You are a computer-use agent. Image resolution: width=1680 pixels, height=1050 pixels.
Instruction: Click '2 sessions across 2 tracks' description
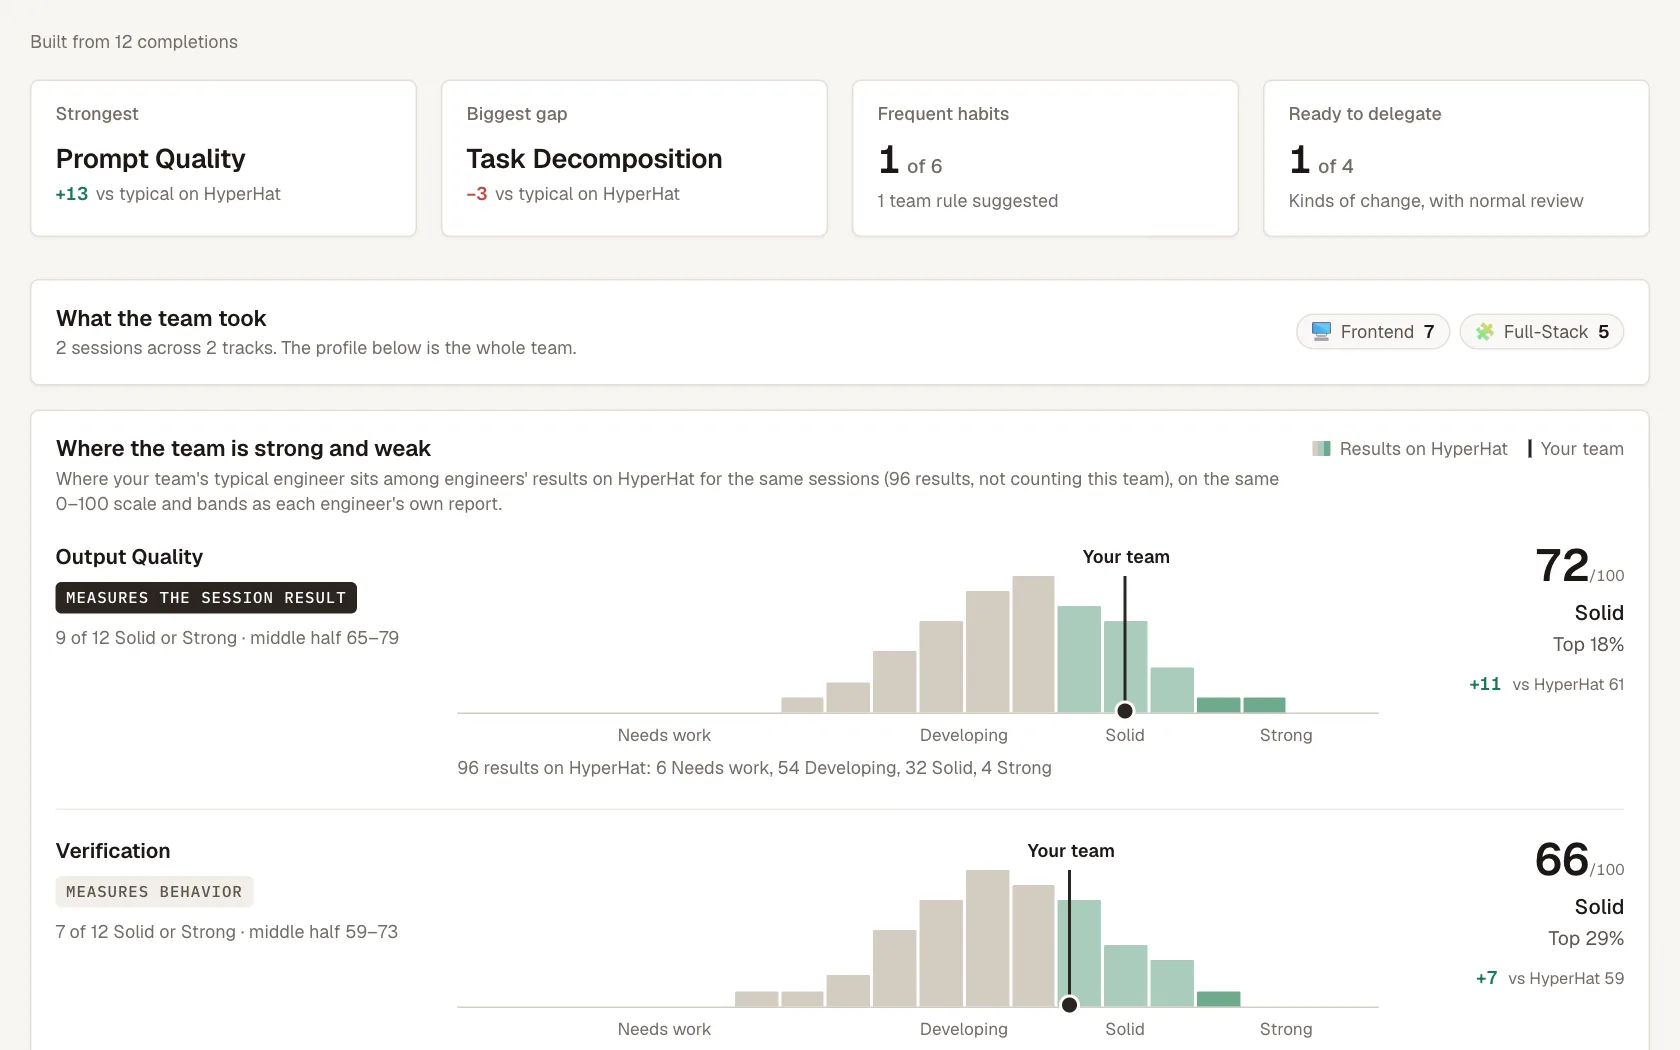pos(316,348)
